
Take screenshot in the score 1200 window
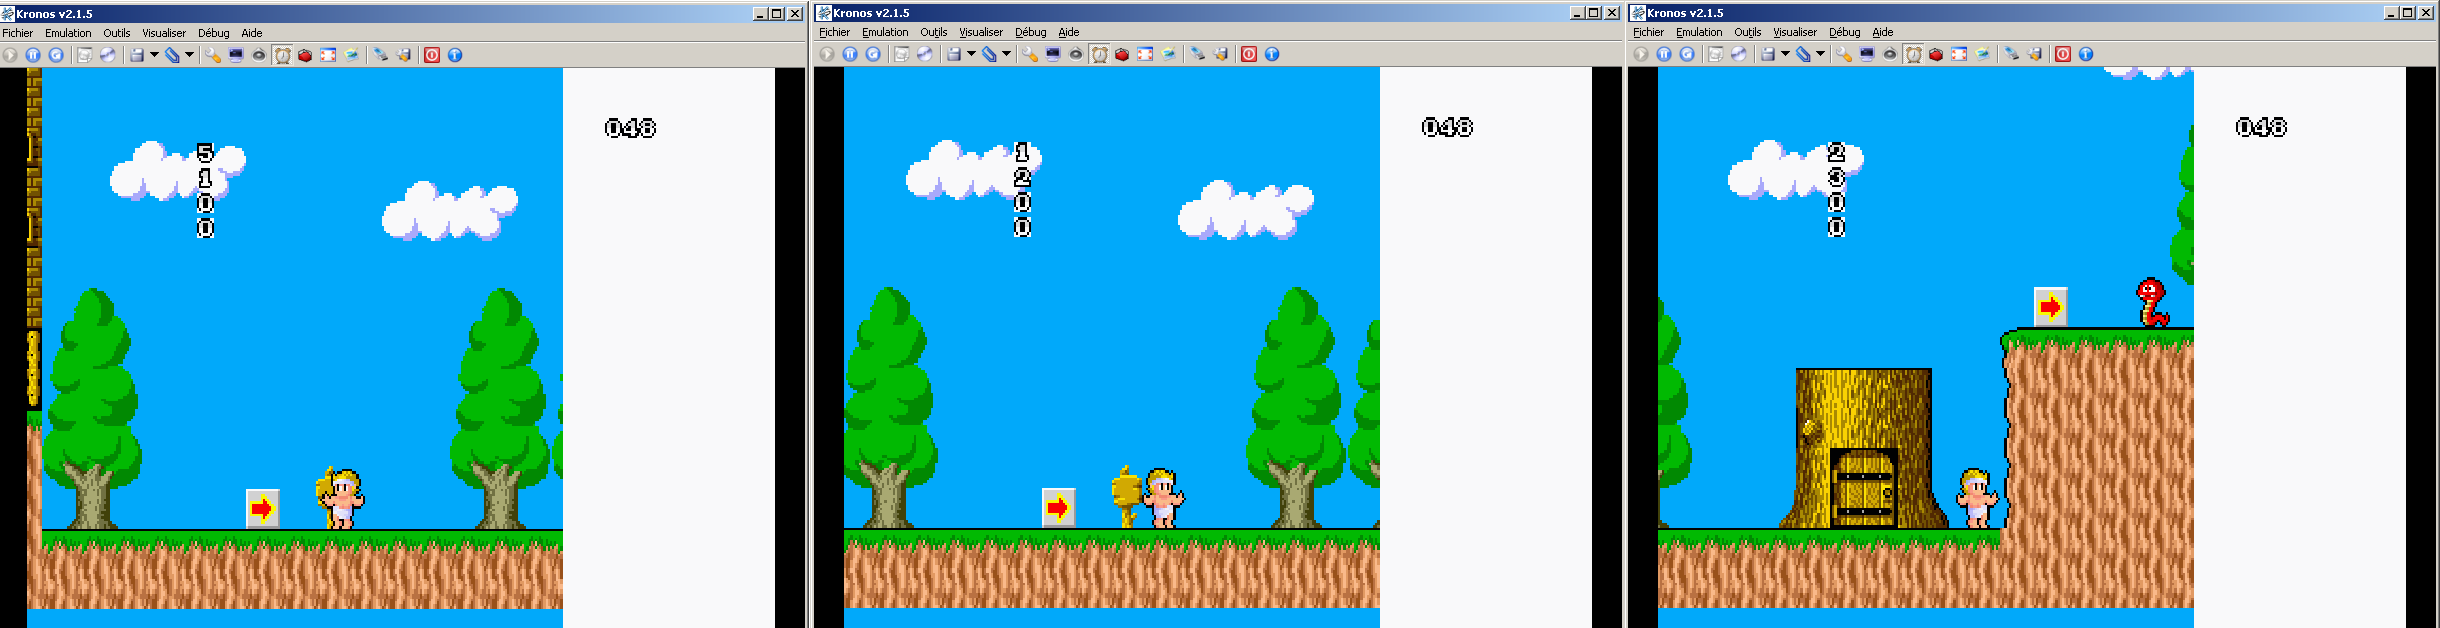1168,54
